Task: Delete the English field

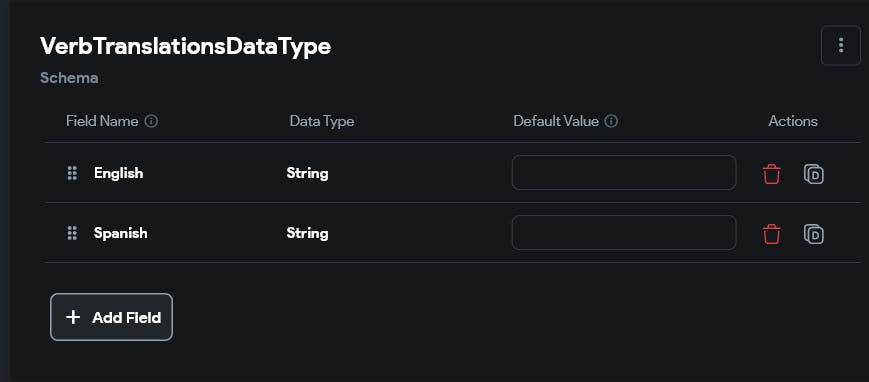Action: click(771, 174)
